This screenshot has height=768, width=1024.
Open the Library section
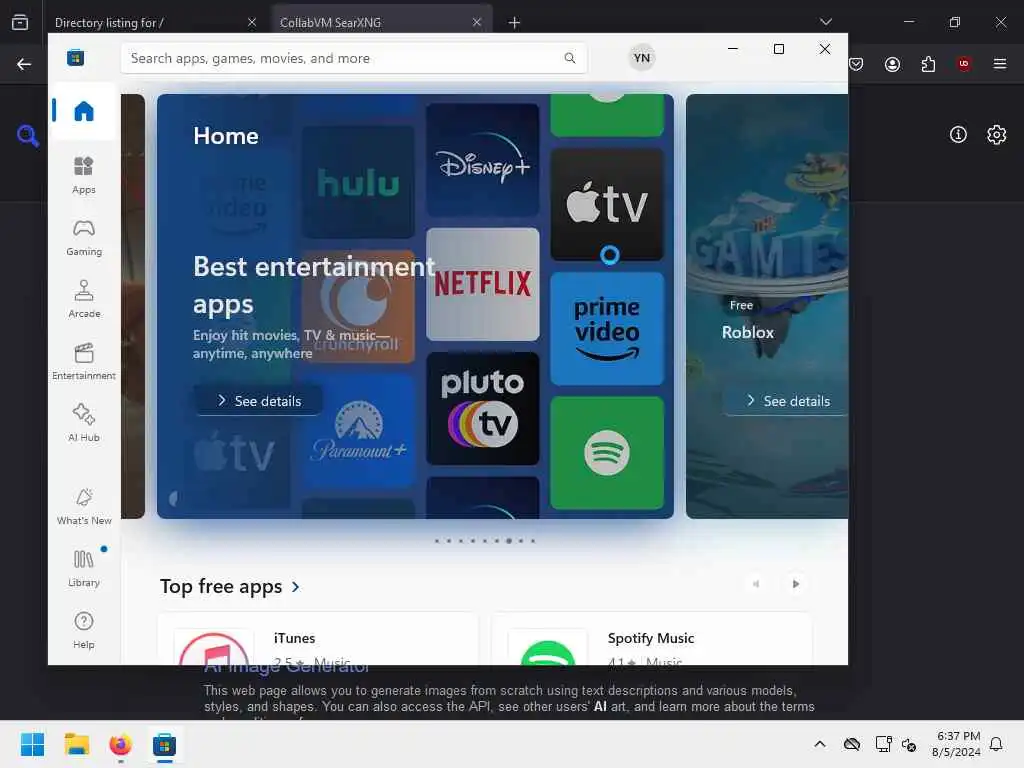84,568
